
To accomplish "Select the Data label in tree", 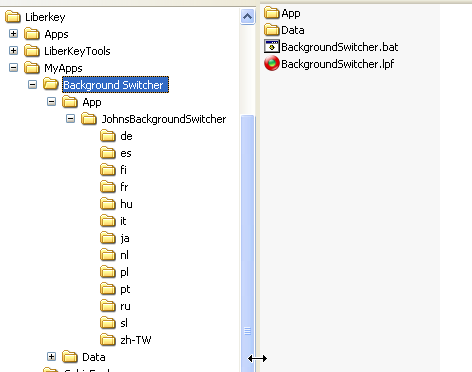I will click(x=94, y=357).
